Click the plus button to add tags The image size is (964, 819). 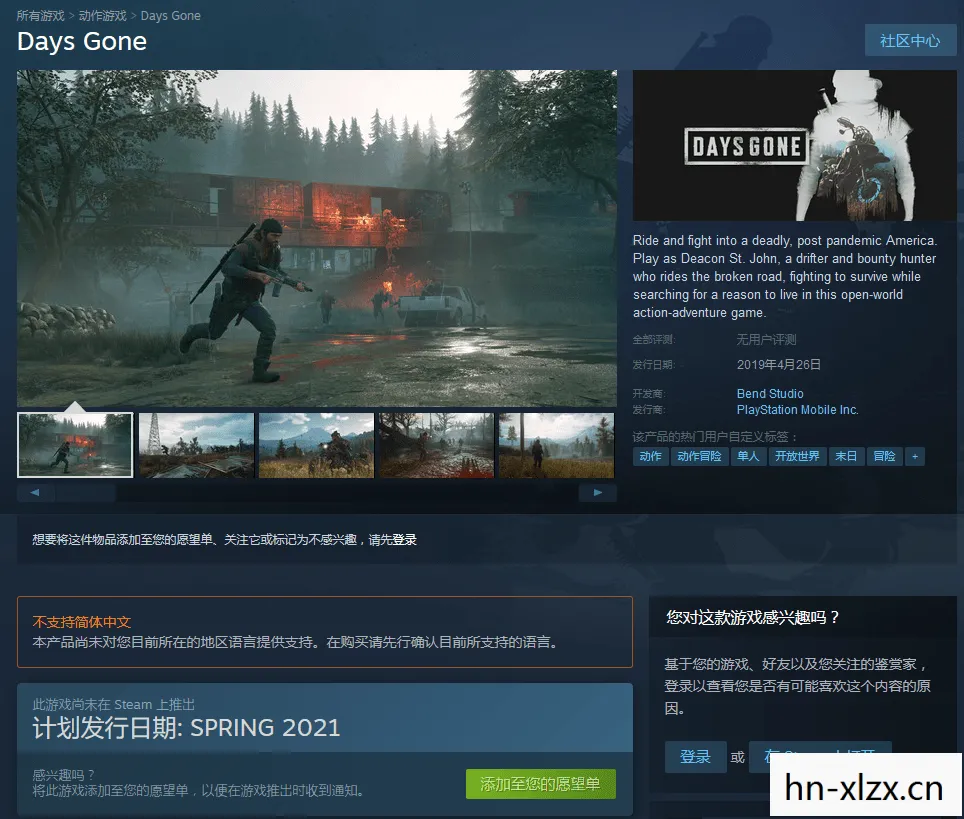[x=915, y=456]
